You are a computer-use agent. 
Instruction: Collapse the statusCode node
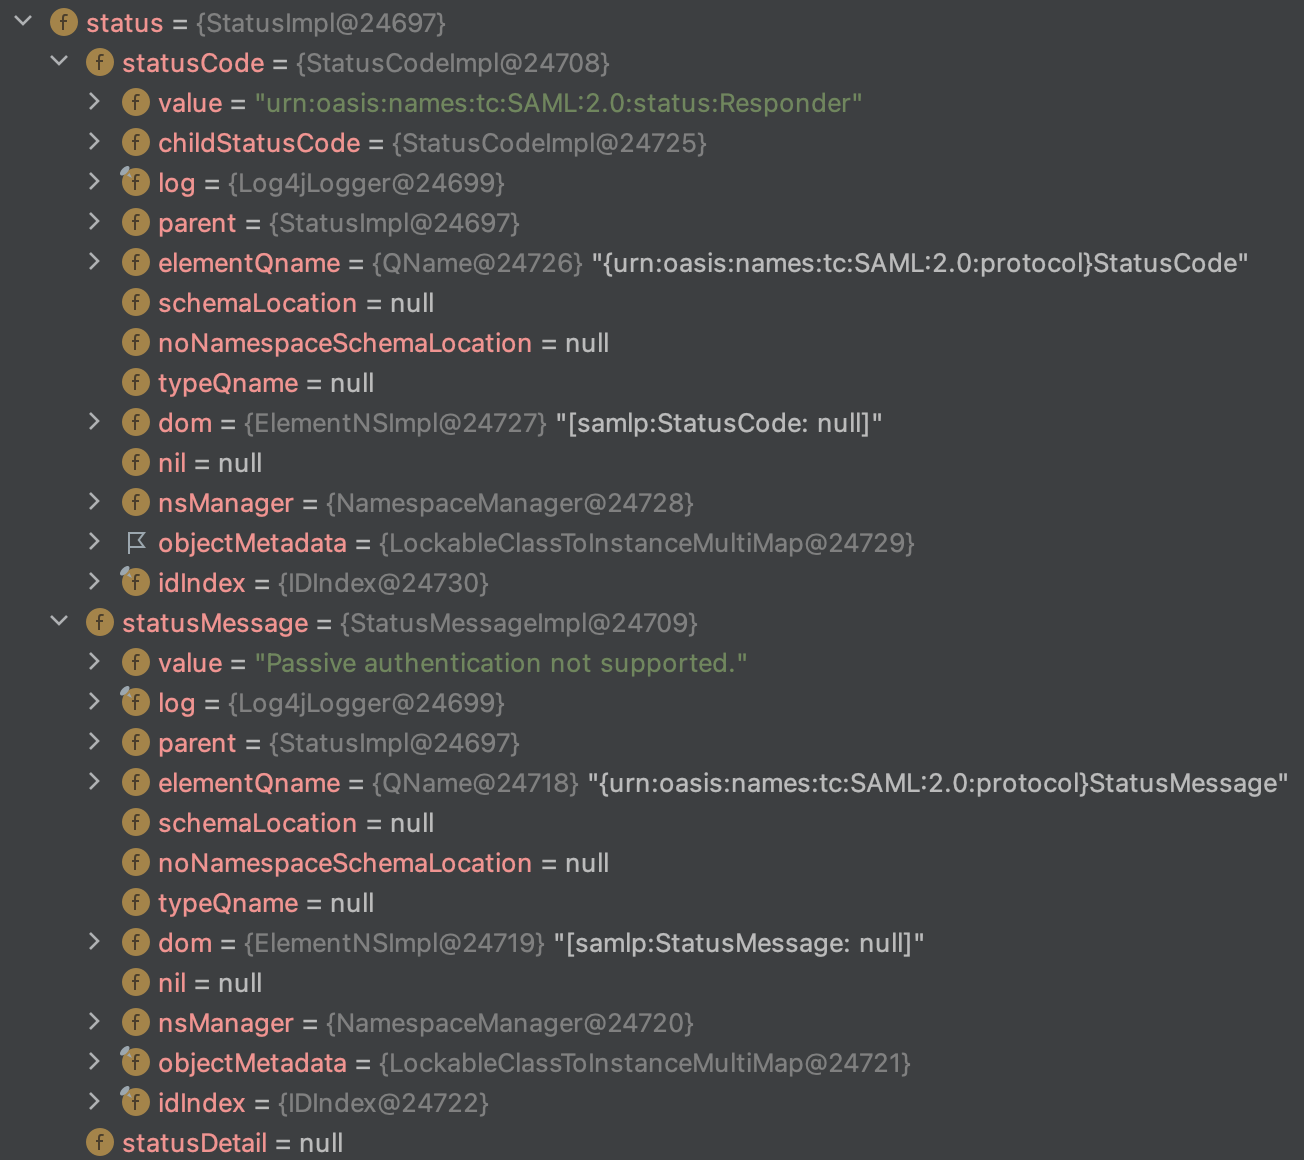point(60,61)
